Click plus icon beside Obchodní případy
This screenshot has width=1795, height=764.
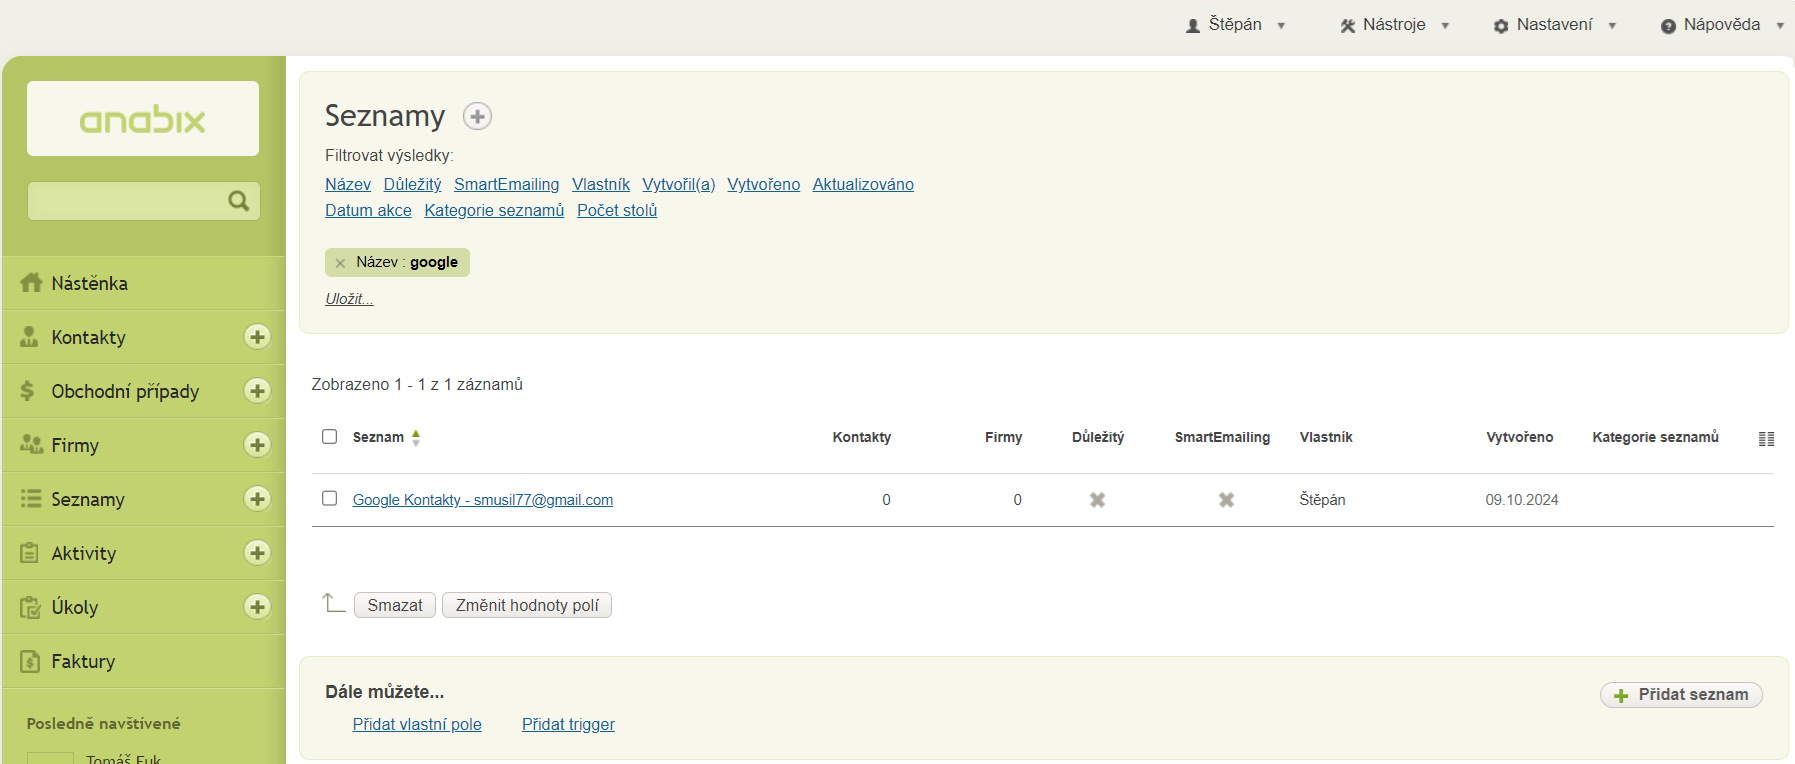tap(257, 391)
